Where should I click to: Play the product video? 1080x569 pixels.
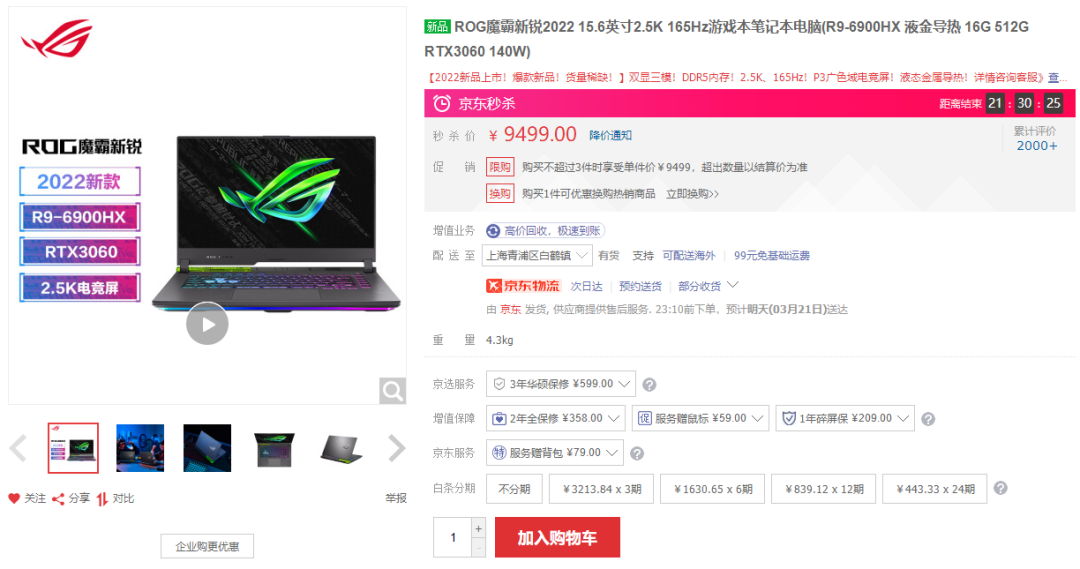207,324
